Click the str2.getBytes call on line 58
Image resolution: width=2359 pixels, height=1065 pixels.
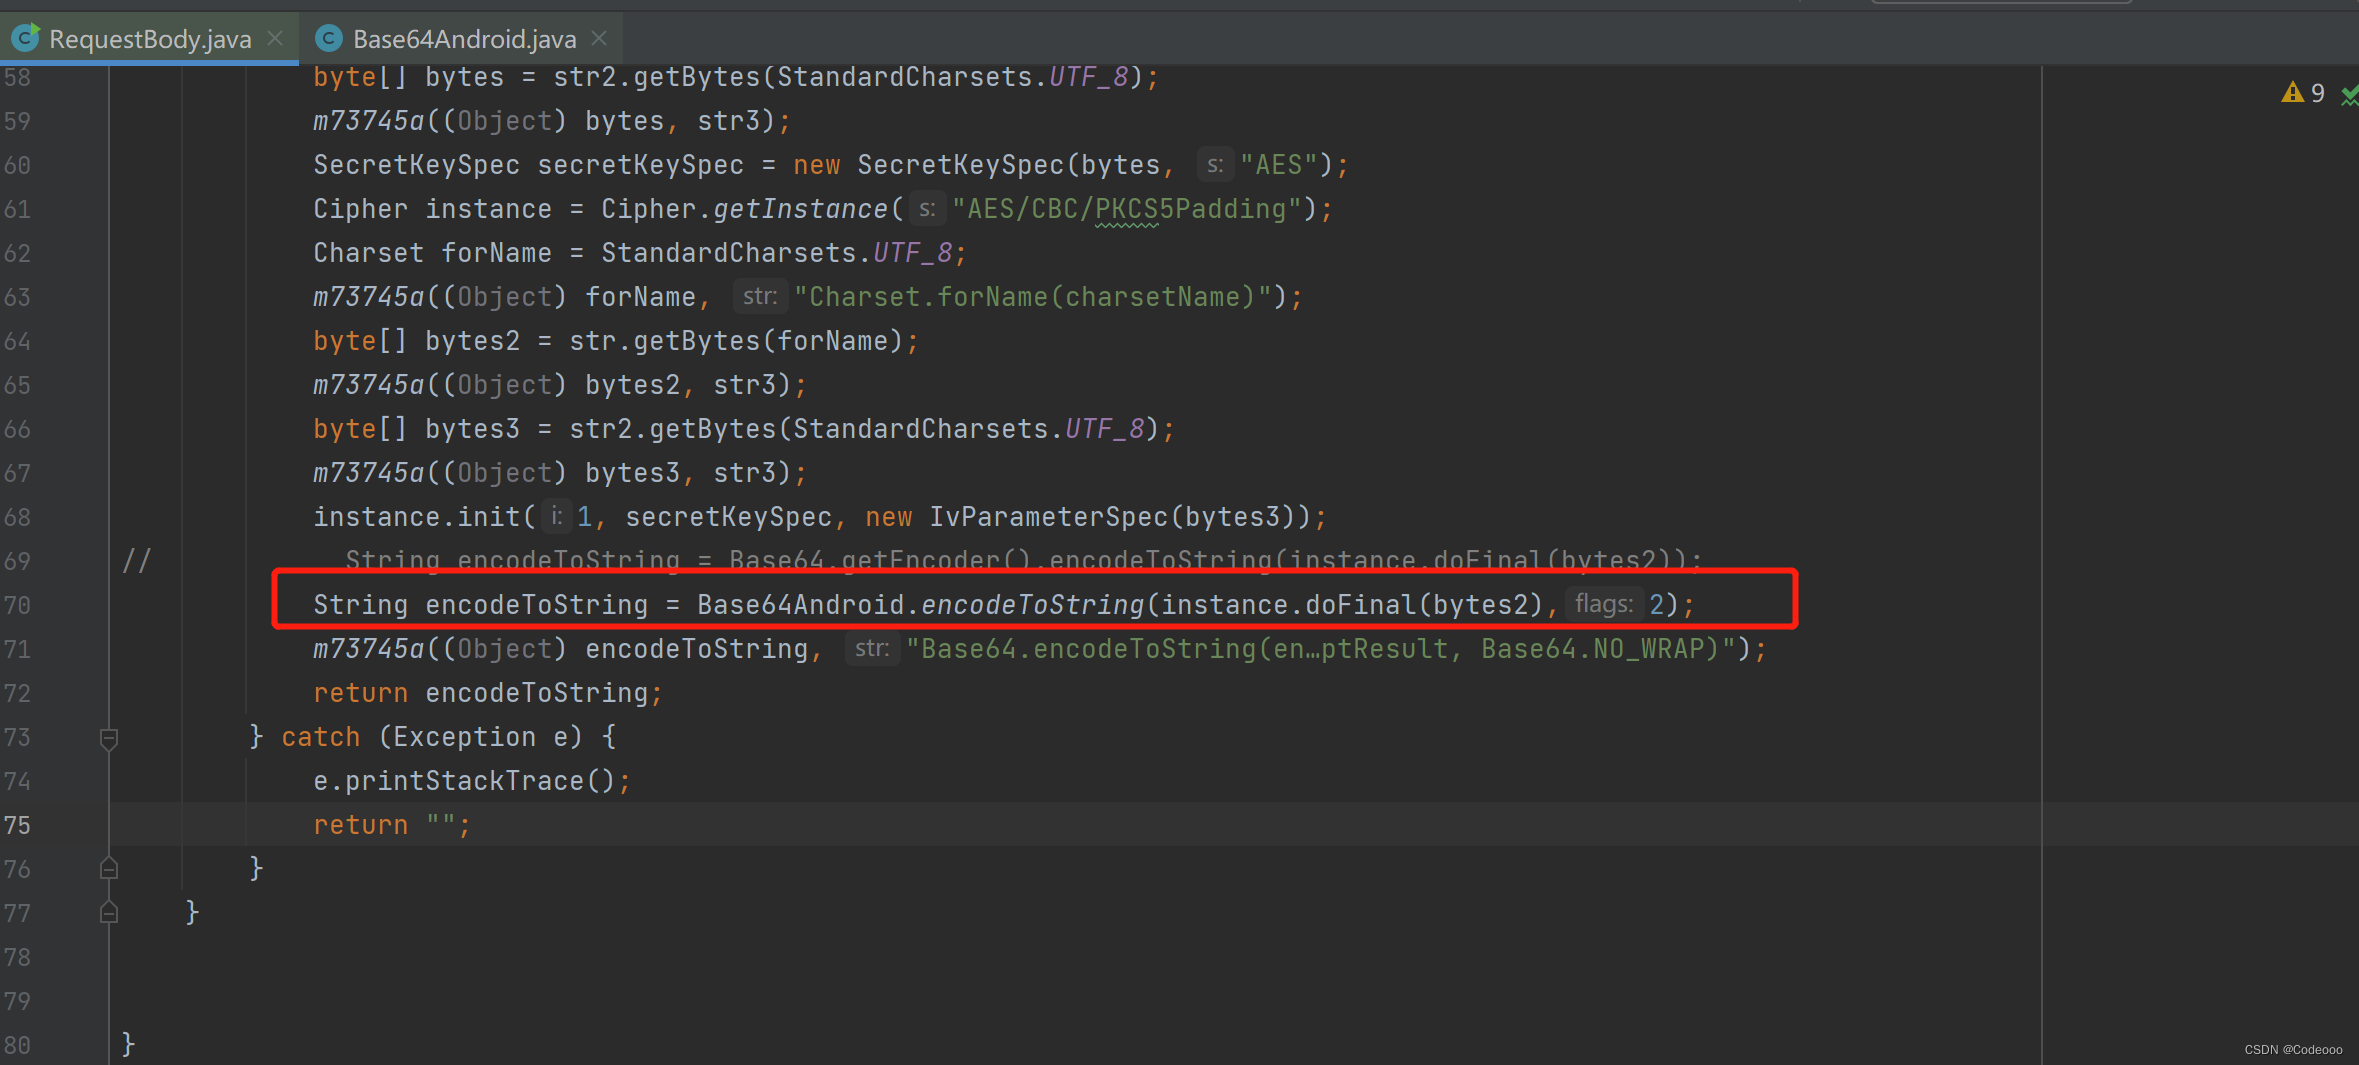tap(657, 77)
